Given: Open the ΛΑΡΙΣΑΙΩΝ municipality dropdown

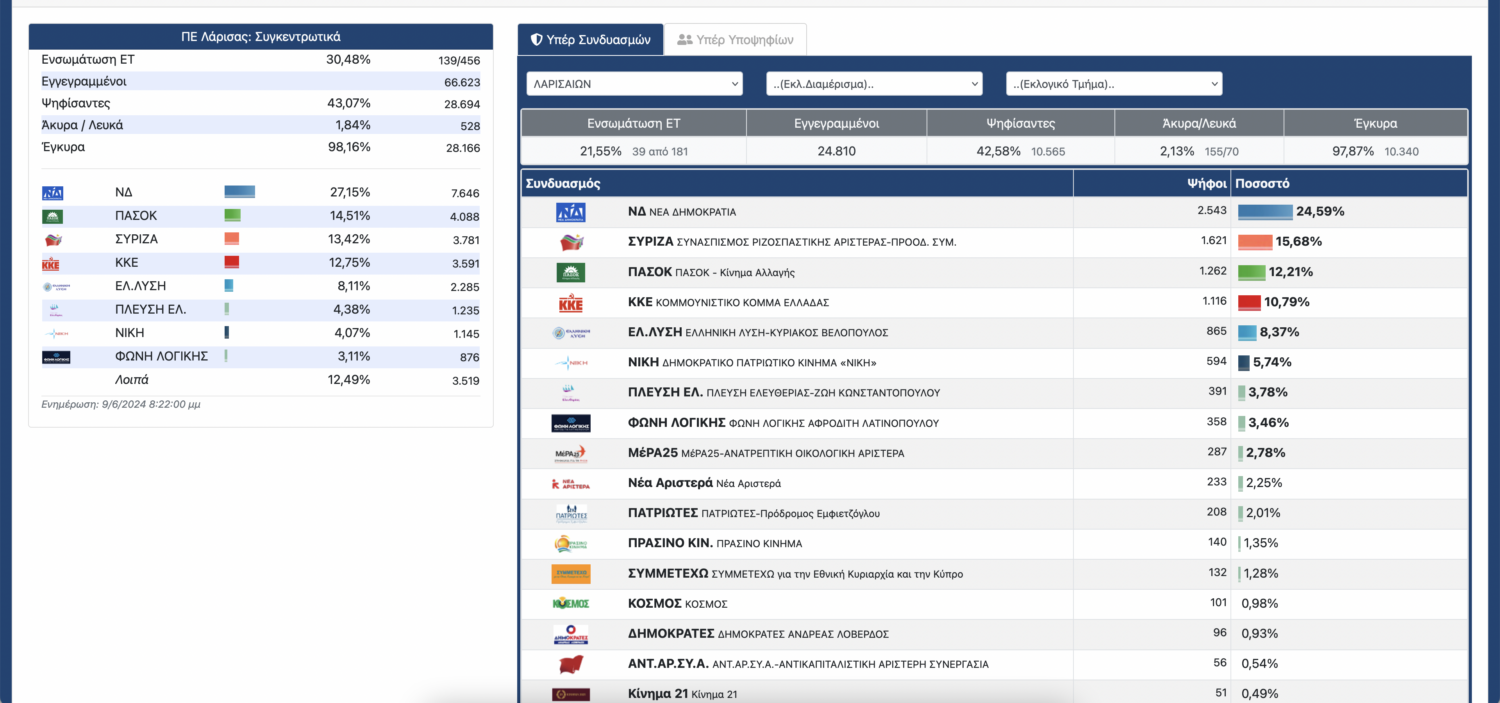Looking at the screenshot, I should click(634, 84).
